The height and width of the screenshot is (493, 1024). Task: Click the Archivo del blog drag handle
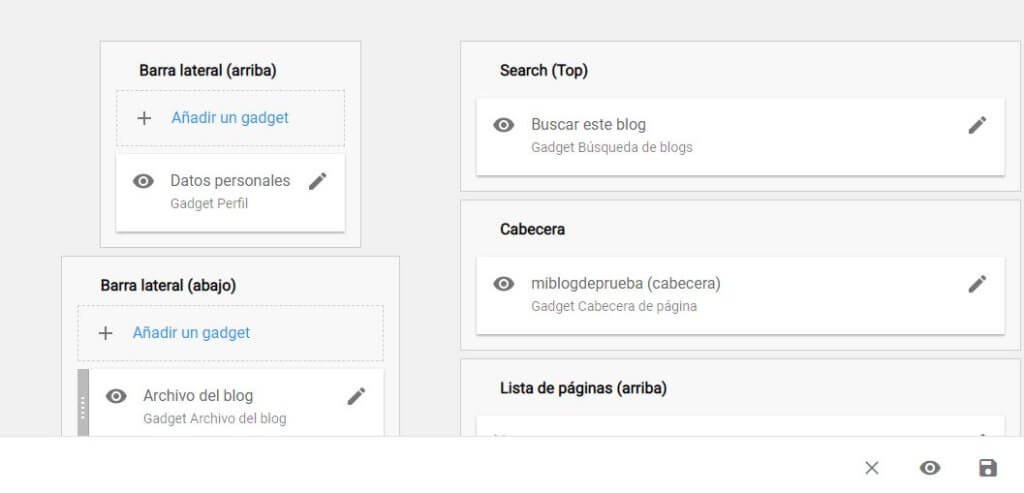click(83, 403)
